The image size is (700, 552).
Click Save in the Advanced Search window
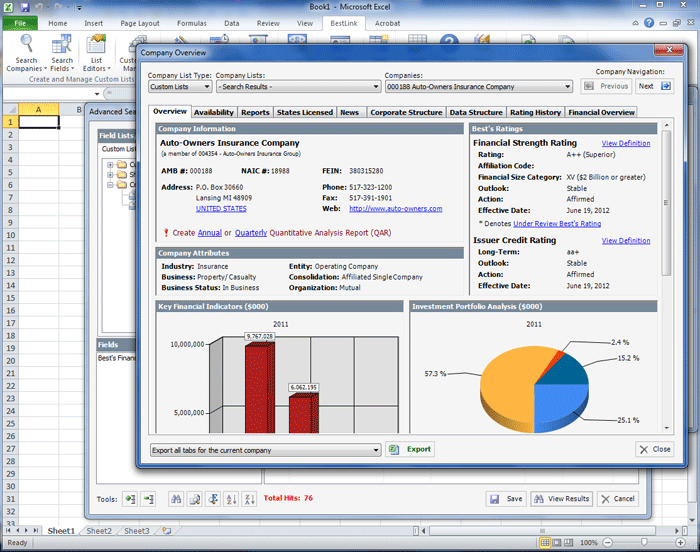click(506, 498)
